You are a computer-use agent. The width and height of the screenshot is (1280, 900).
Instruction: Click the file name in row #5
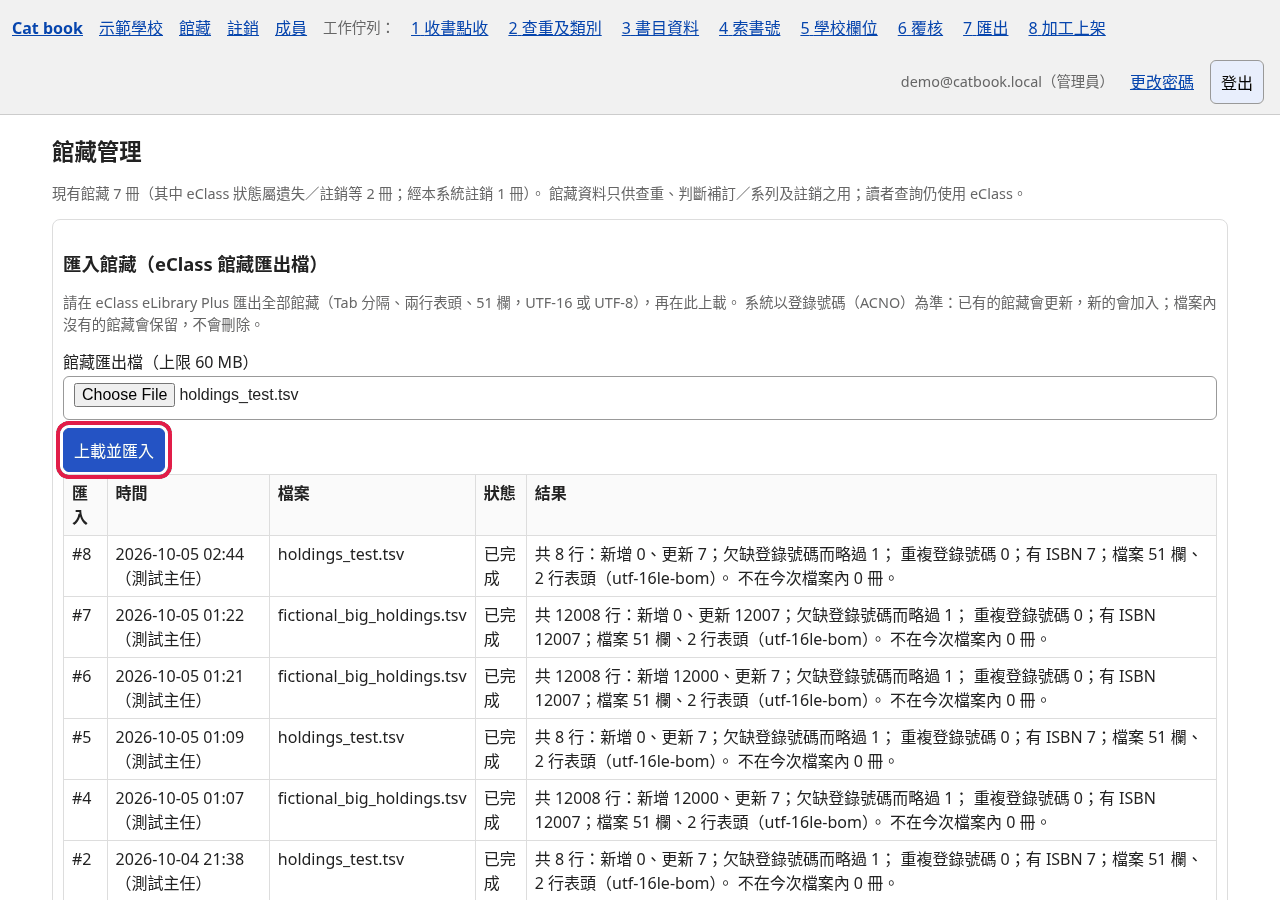tap(341, 737)
